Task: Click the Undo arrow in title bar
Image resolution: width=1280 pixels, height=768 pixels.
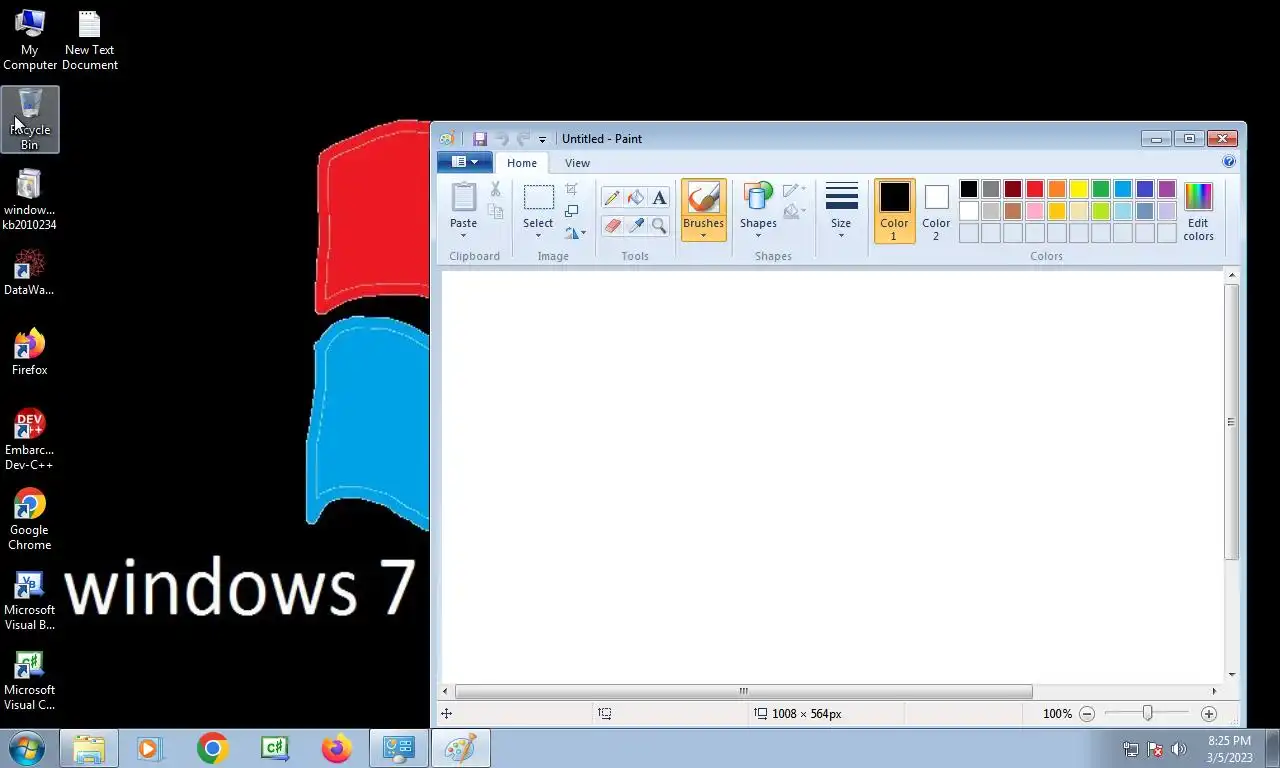Action: (x=502, y=139)
